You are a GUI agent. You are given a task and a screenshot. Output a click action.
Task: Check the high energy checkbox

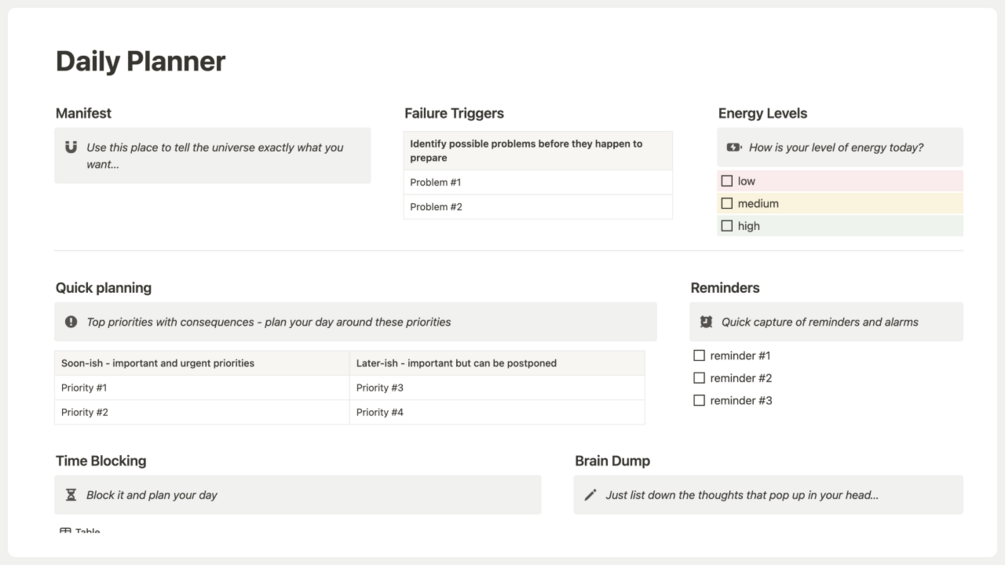(727, 226)
